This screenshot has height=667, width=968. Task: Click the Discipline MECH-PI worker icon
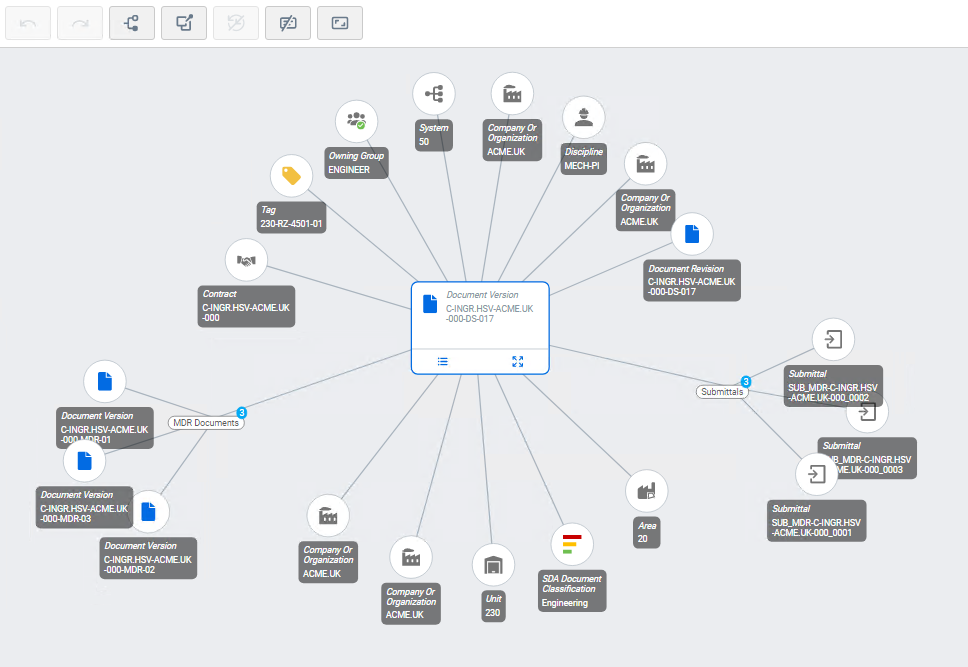click(x=583, y=117)
